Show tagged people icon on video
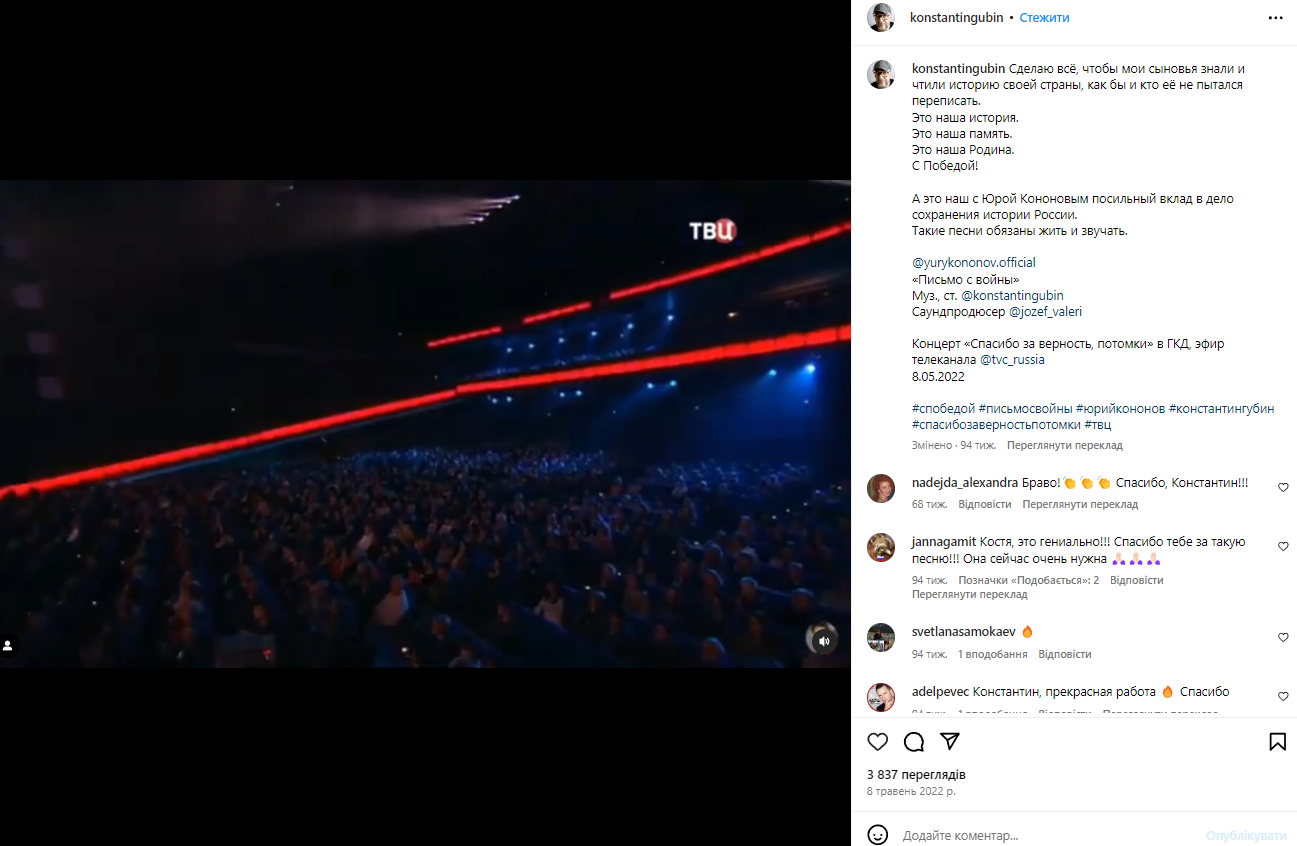Viewport: 1297px width, 846px height. point(8,646)
